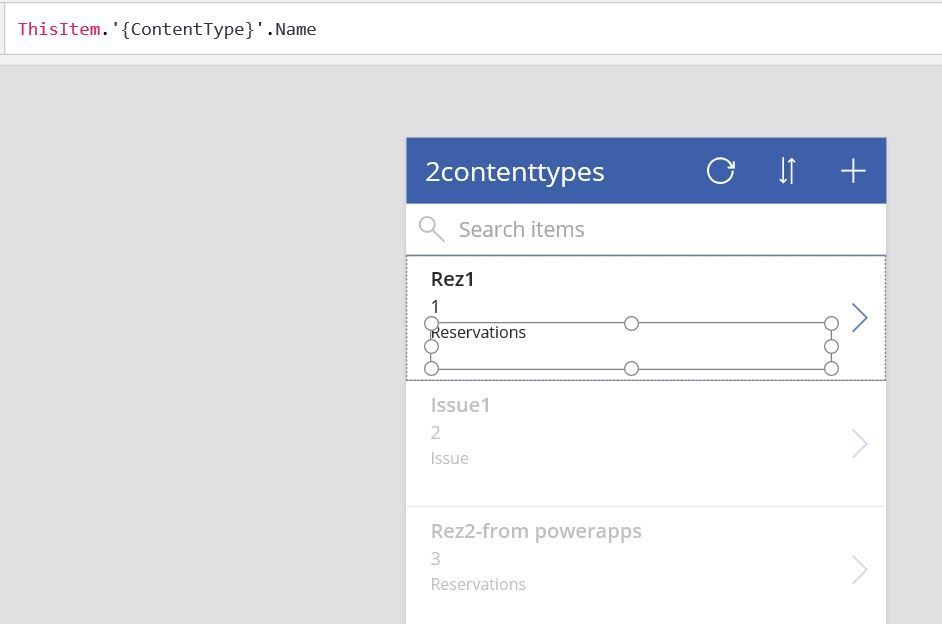
Task: Select the Issue1 title label
Action: (x=460, y=405)
